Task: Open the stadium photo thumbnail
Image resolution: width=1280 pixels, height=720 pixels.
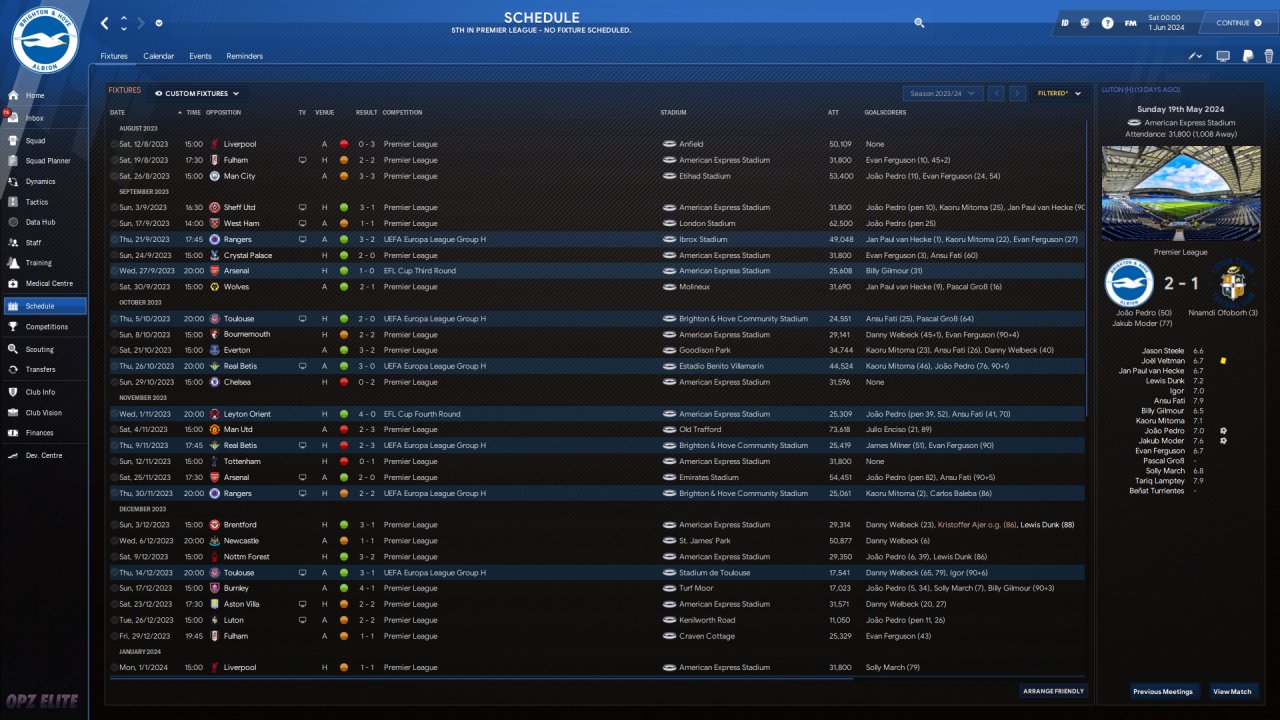Action: [x=1181, y=193]
